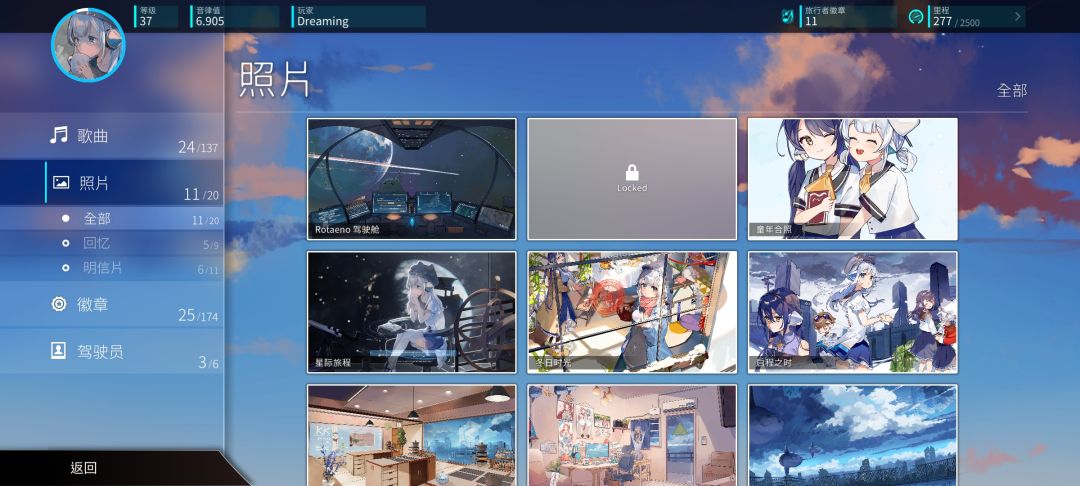Viewport: 1080px width, 486px height.
Task: Click the 5/9 count beside 回忆
Action: point(211,245)
